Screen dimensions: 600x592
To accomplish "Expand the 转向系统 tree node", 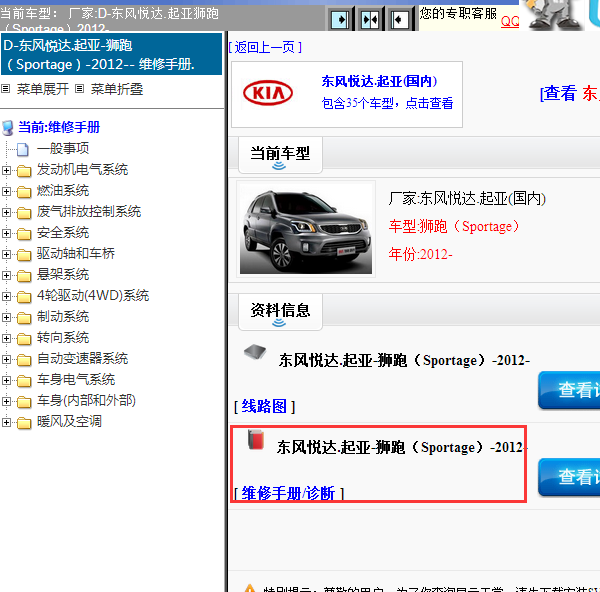I will pos(6,338).
